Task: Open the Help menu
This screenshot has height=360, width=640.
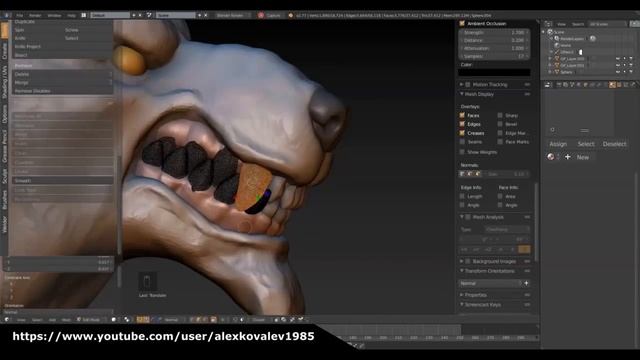Action: (x=71, y=15)
